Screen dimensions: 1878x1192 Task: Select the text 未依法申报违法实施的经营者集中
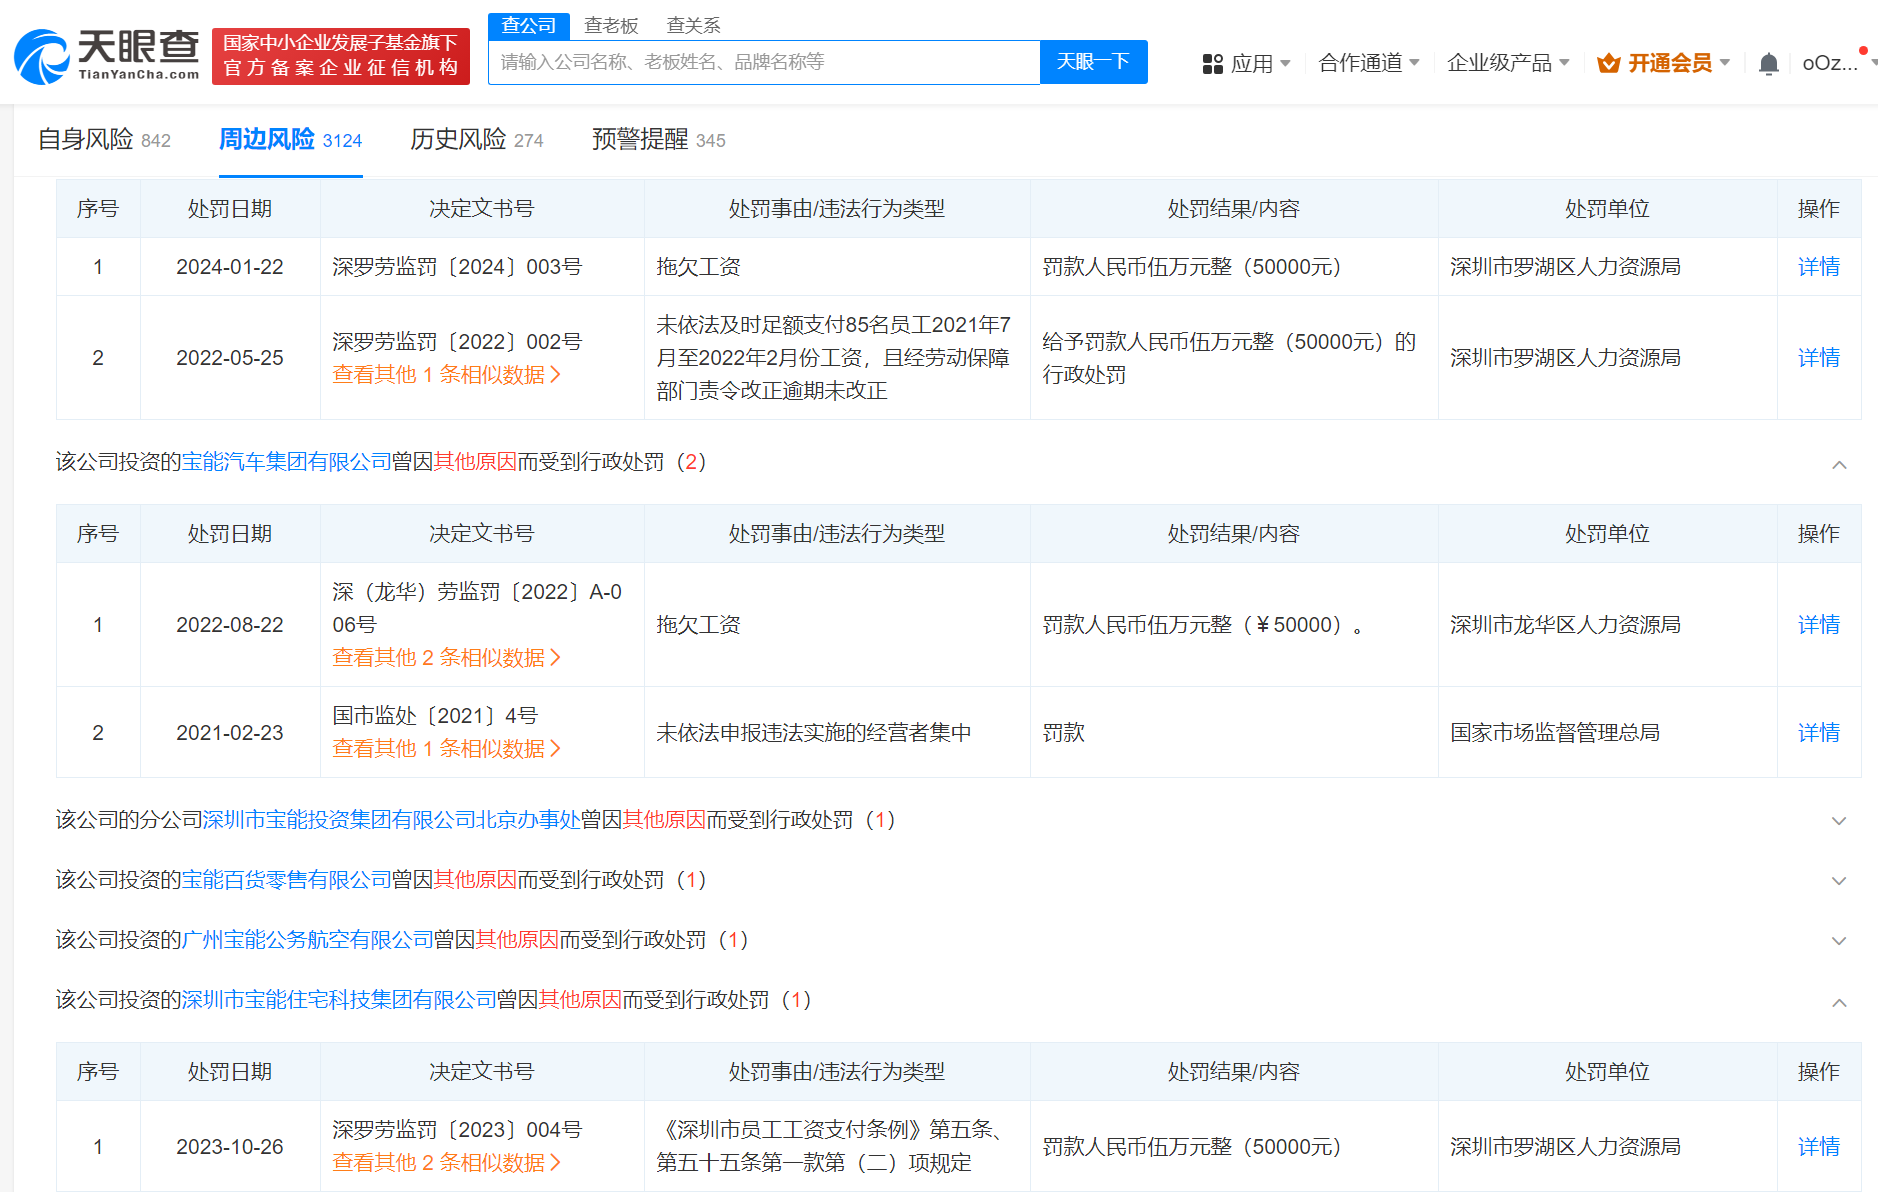(814, 733)
